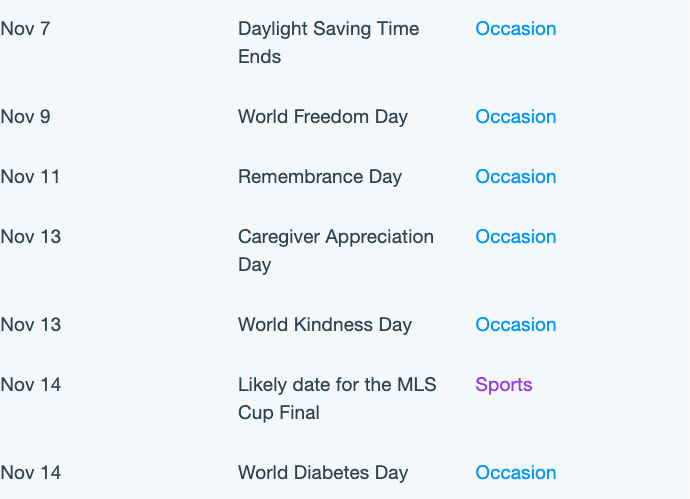Viewport: 690px width, 499px height.
Task: Open the Occasion link beside World Freedom Day
Action: point(516,117)
